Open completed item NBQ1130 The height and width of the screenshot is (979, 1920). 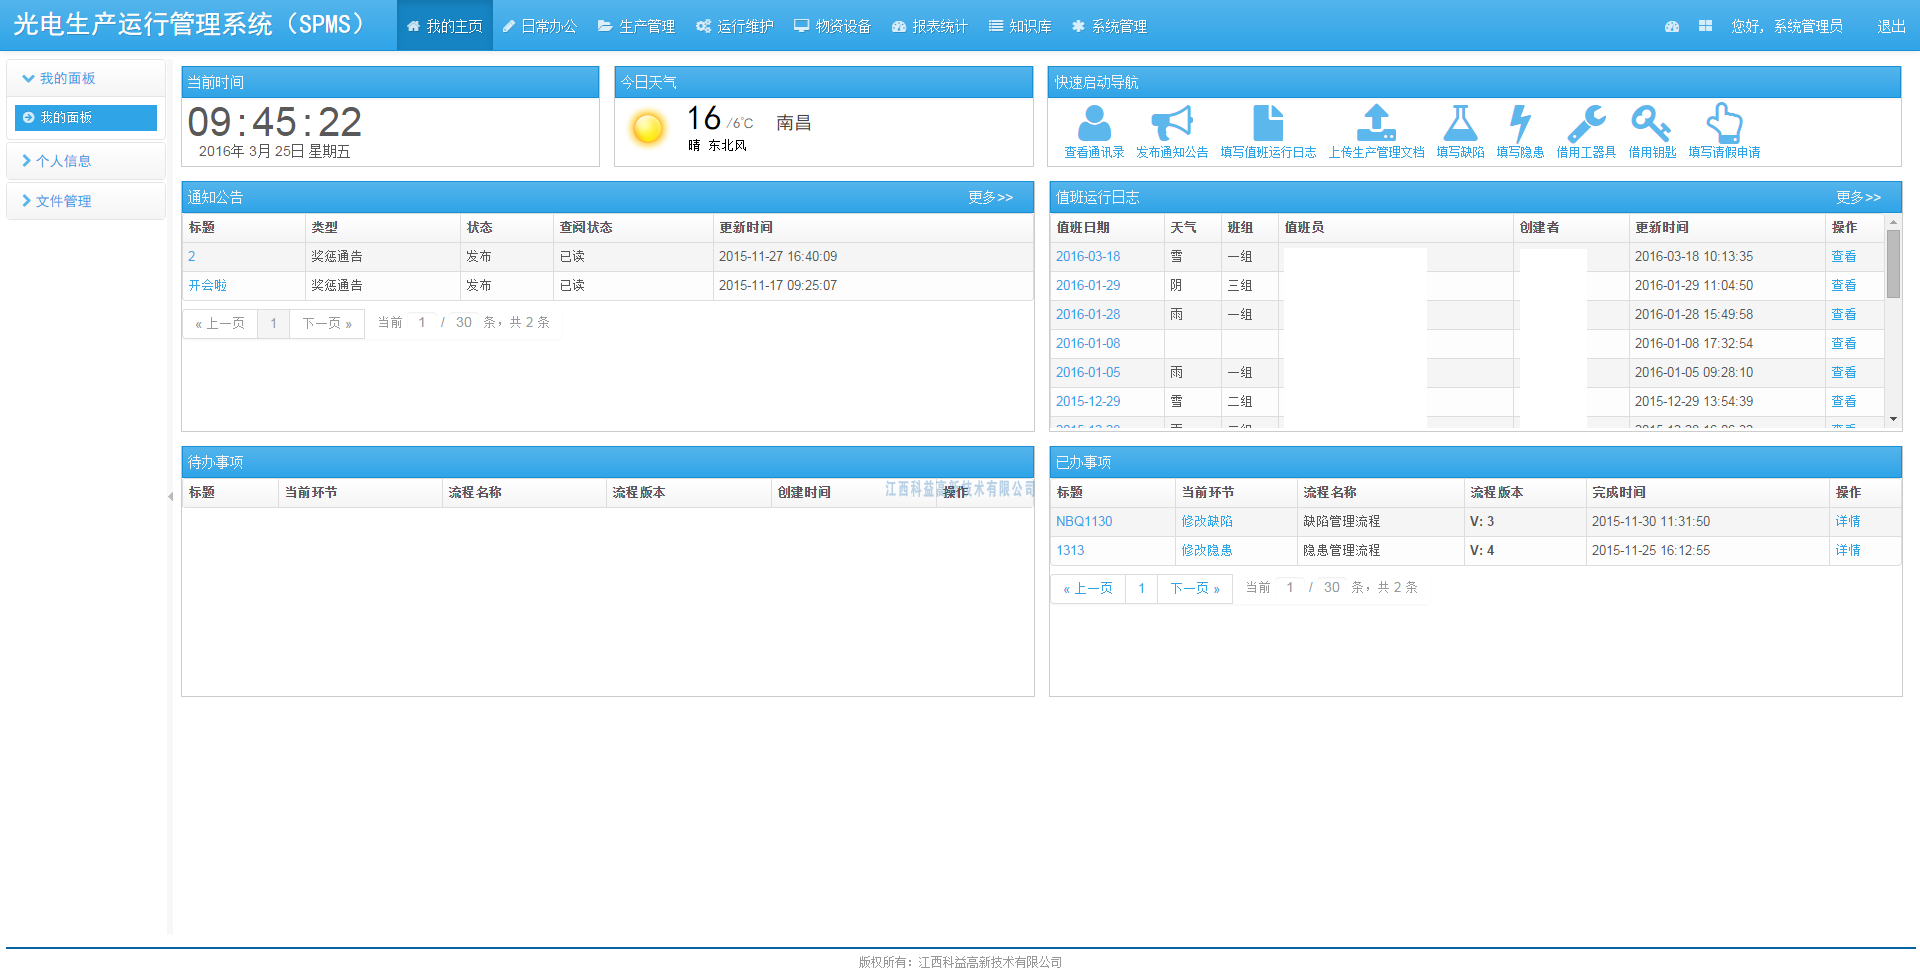pyautogui.click(x=1084, y=521)
